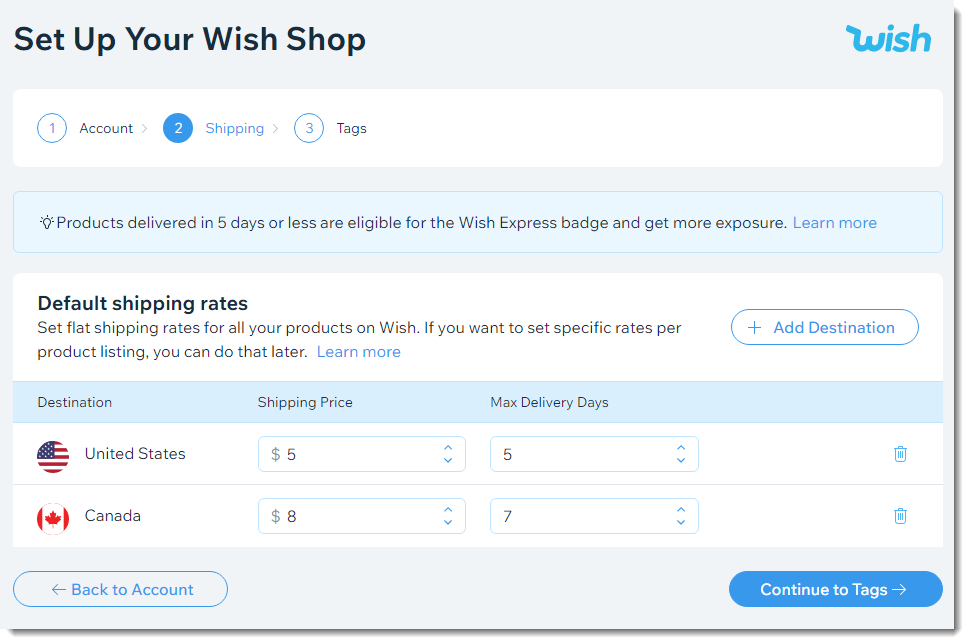Delete the Canada destination row
Image resolution: width=969 pixels, height=644 pixels.
(x=900, y=515)
